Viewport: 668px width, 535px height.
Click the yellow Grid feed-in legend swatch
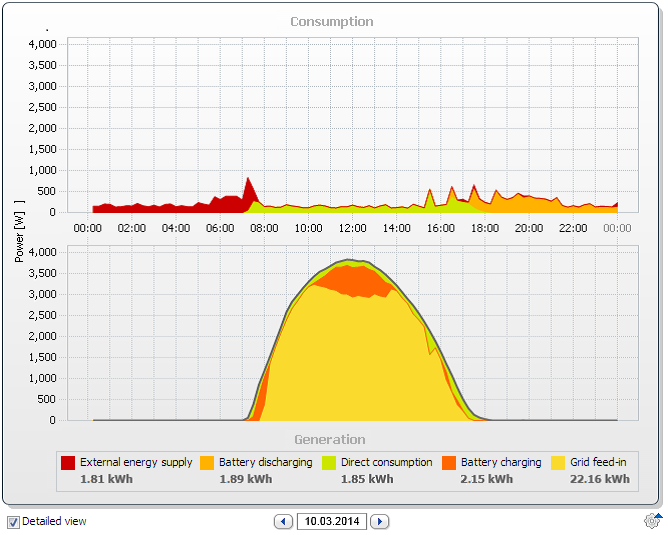[x=559, y=463]
